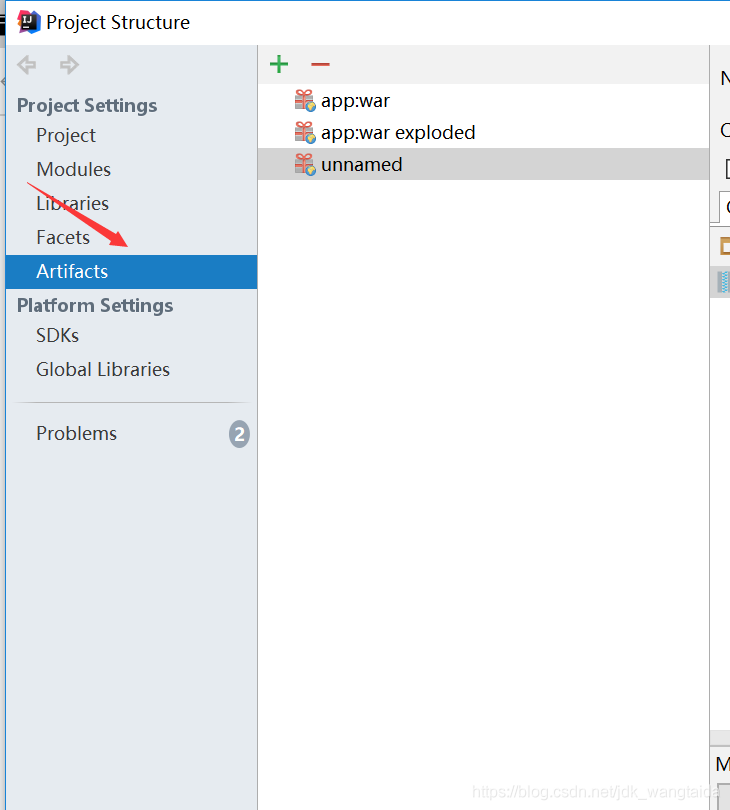
Task: Go to Global Libraries
Action: 103,369
